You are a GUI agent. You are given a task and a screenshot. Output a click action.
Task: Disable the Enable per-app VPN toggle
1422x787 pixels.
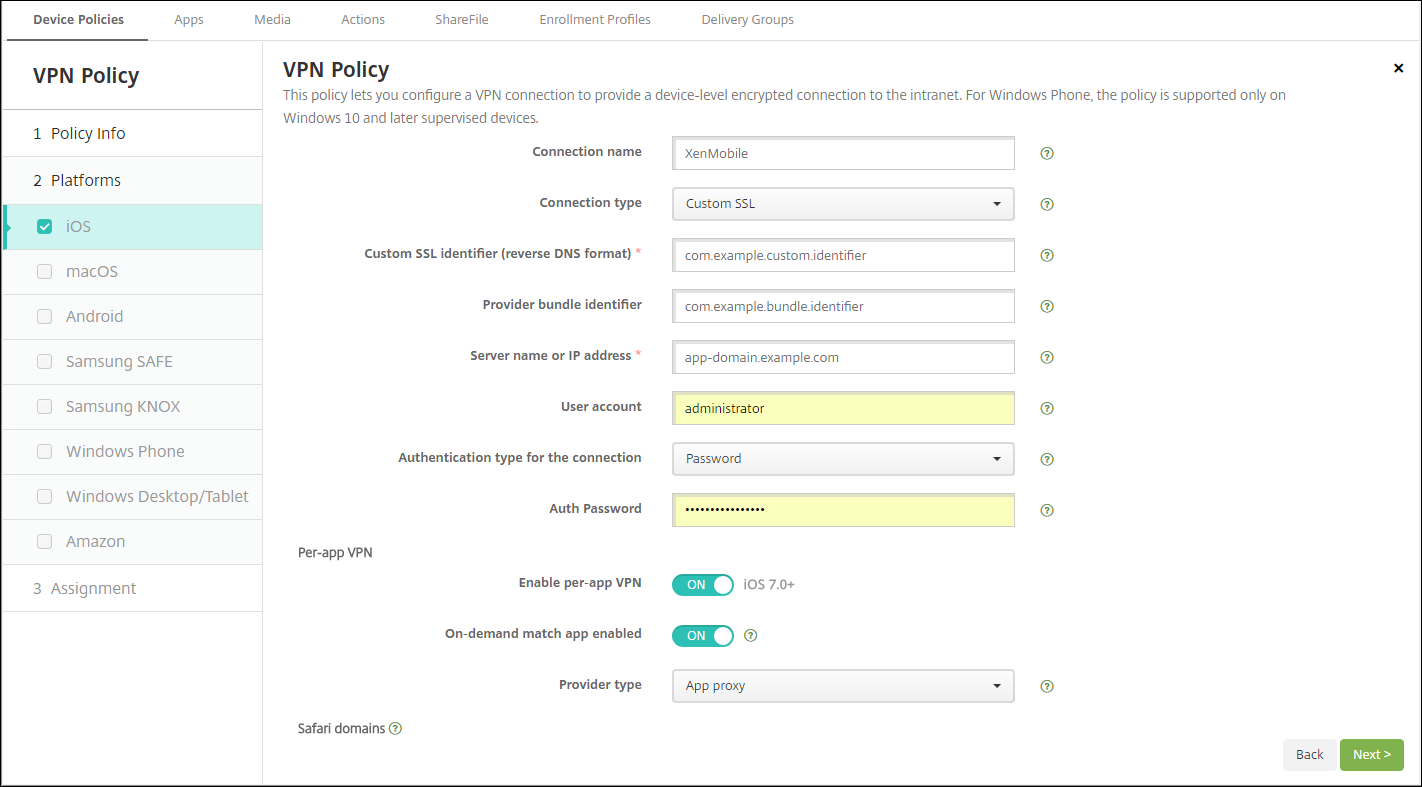[x=702, y=585]
